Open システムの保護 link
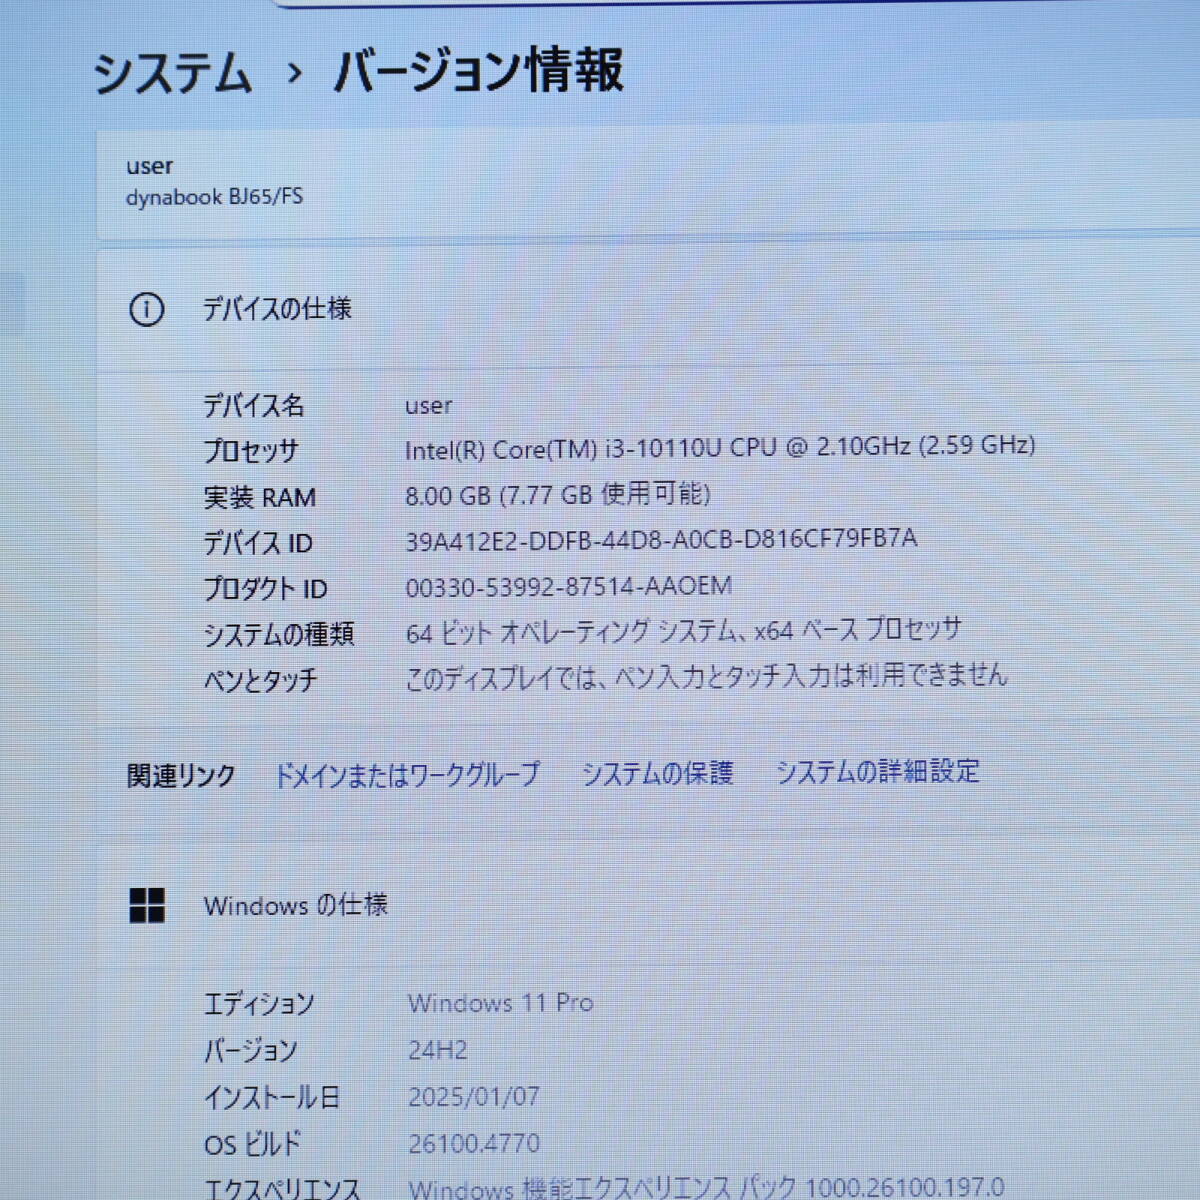1200x1200 pixels. pos(657,773)
